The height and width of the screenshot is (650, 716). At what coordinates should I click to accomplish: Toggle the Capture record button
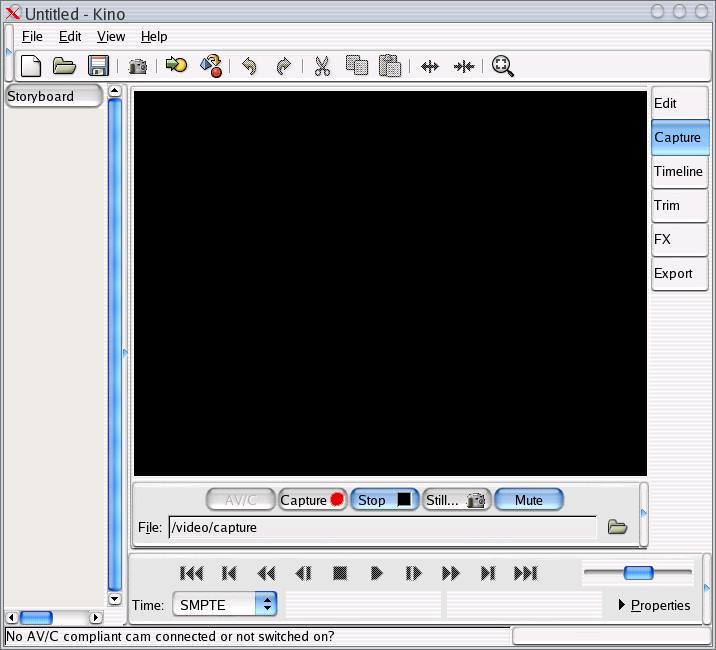click(x=312, y=500)
